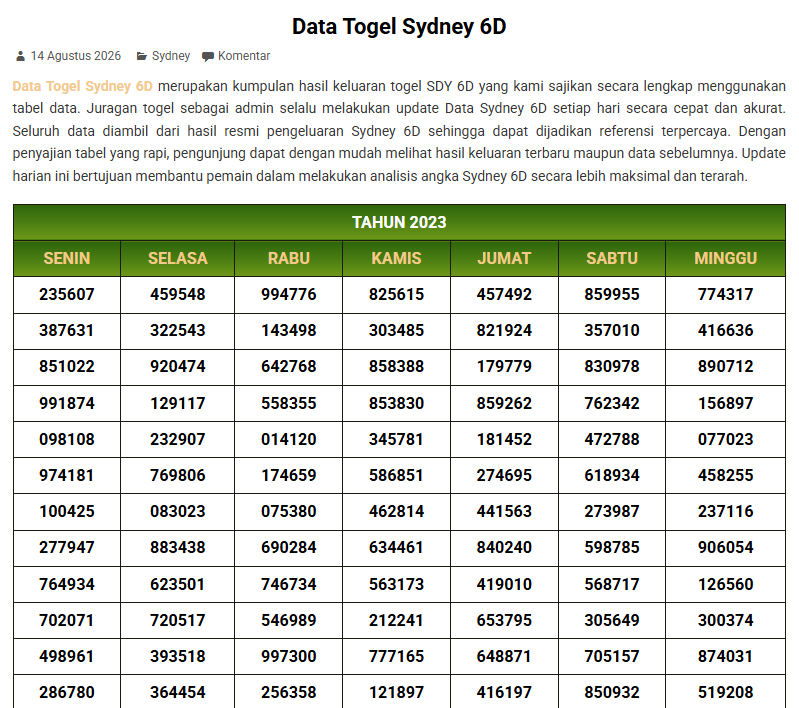
Task: Select cell 459548
Action: [x=177, y=295]
